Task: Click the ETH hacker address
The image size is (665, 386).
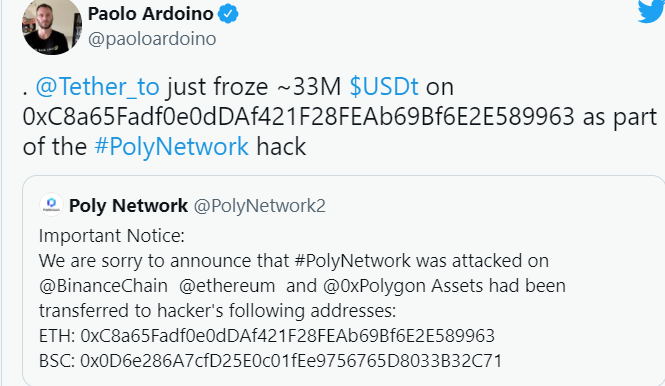Action: [x=288, y=336]
